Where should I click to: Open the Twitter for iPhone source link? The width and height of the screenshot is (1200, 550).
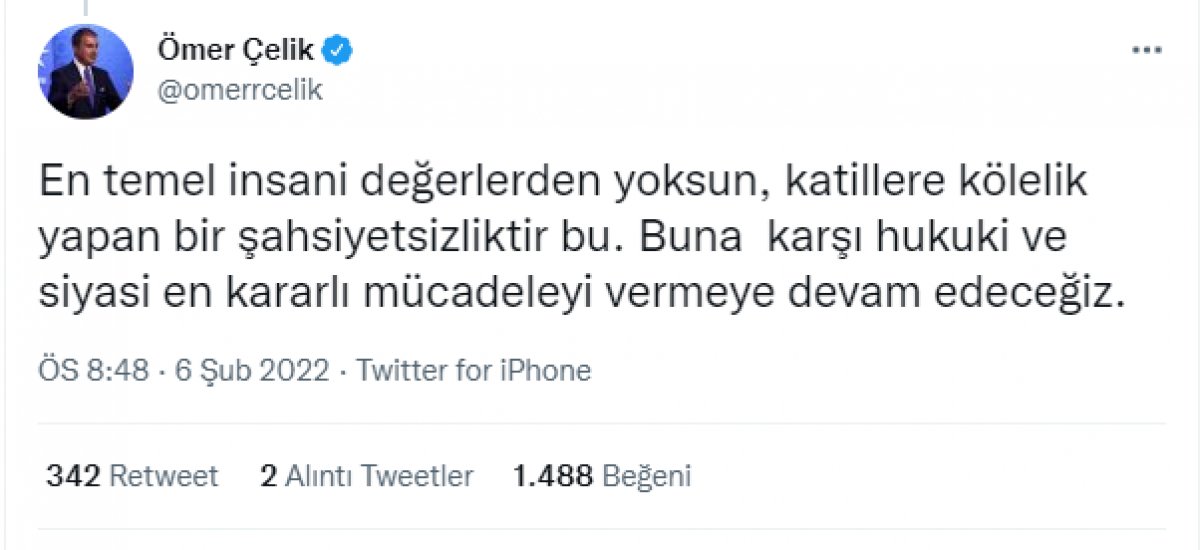click(474, 371)
